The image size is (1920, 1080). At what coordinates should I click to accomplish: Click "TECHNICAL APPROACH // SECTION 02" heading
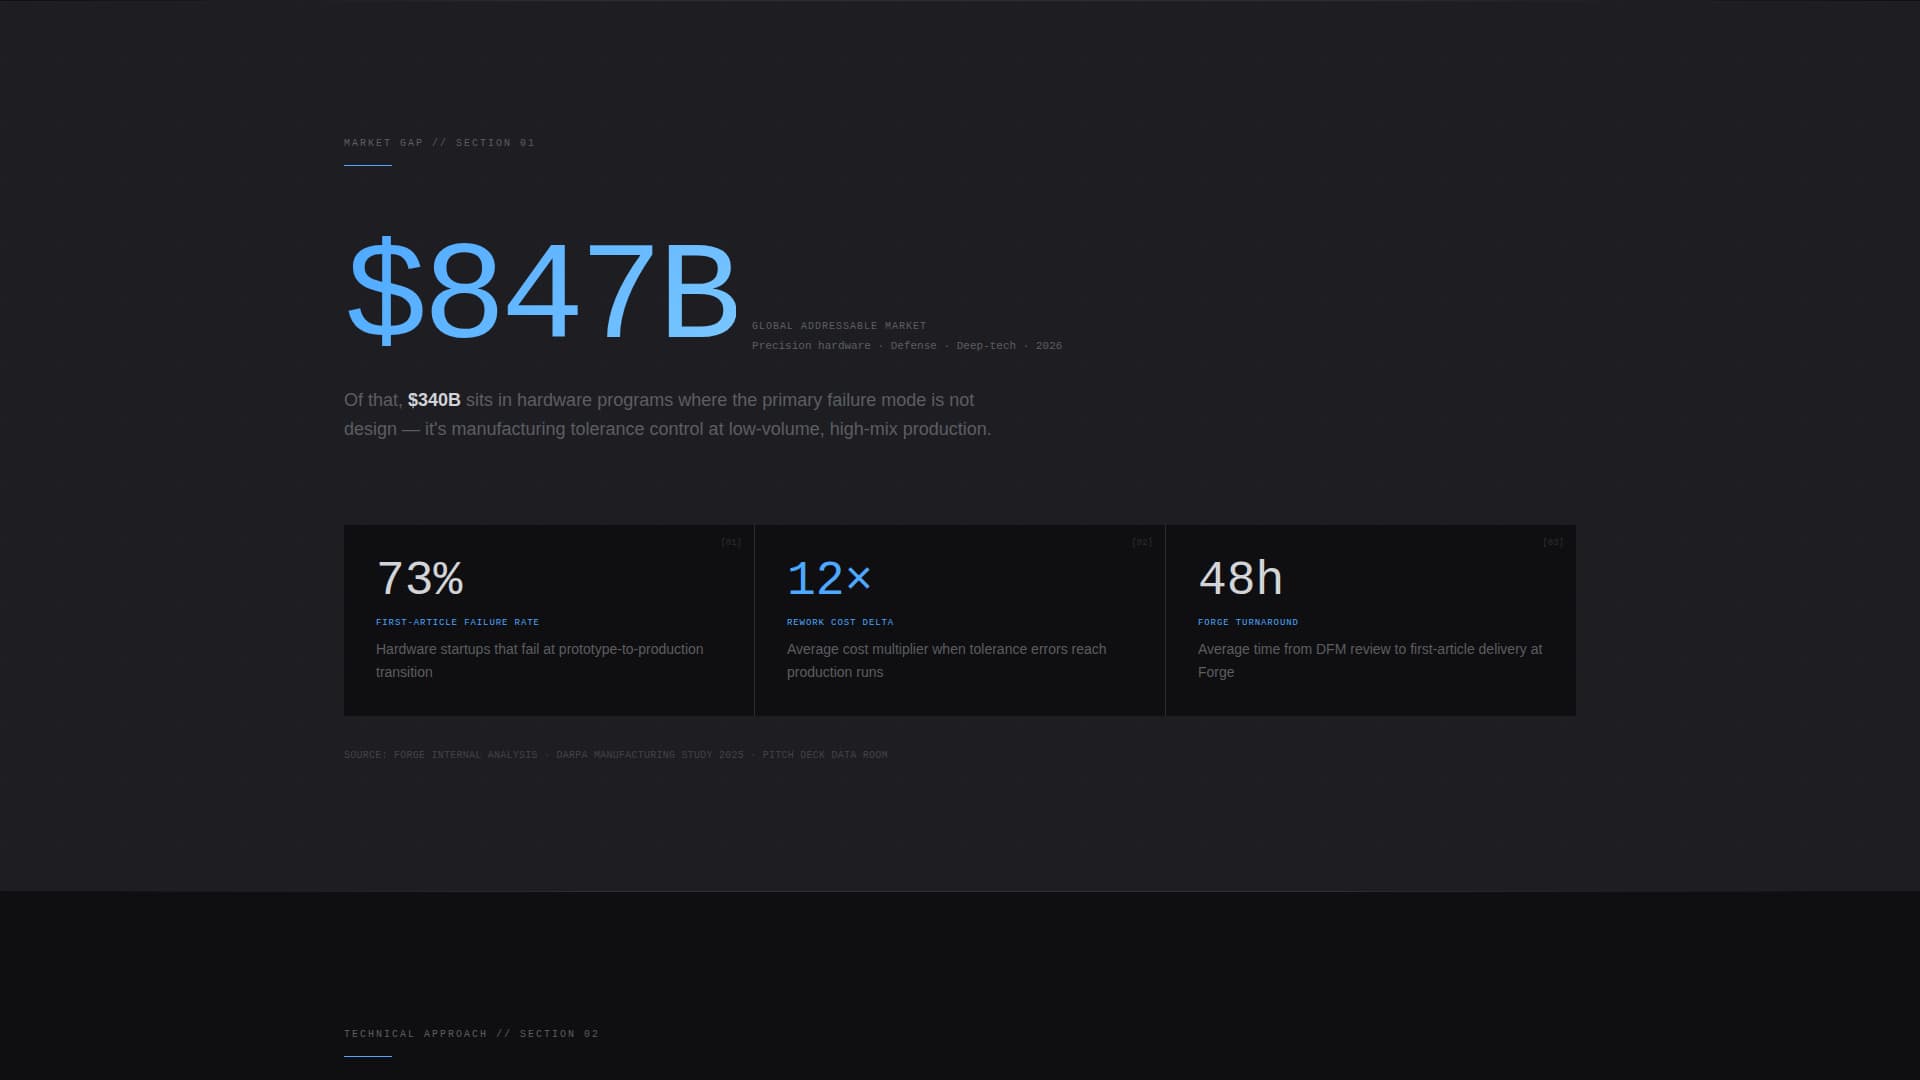(x=471, y=1034)
